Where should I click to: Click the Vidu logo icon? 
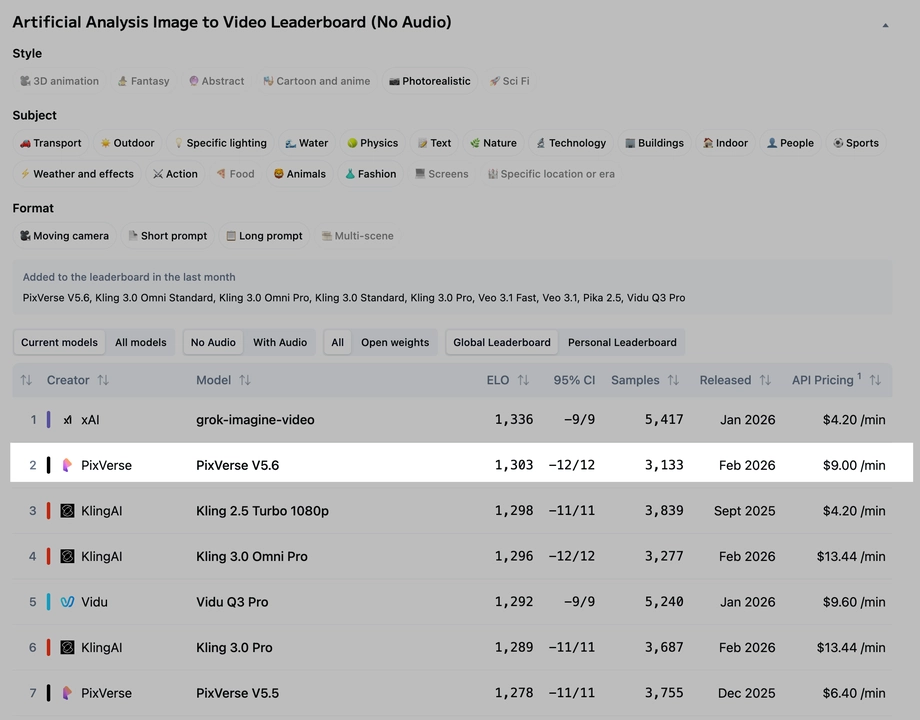click(67, 602)
